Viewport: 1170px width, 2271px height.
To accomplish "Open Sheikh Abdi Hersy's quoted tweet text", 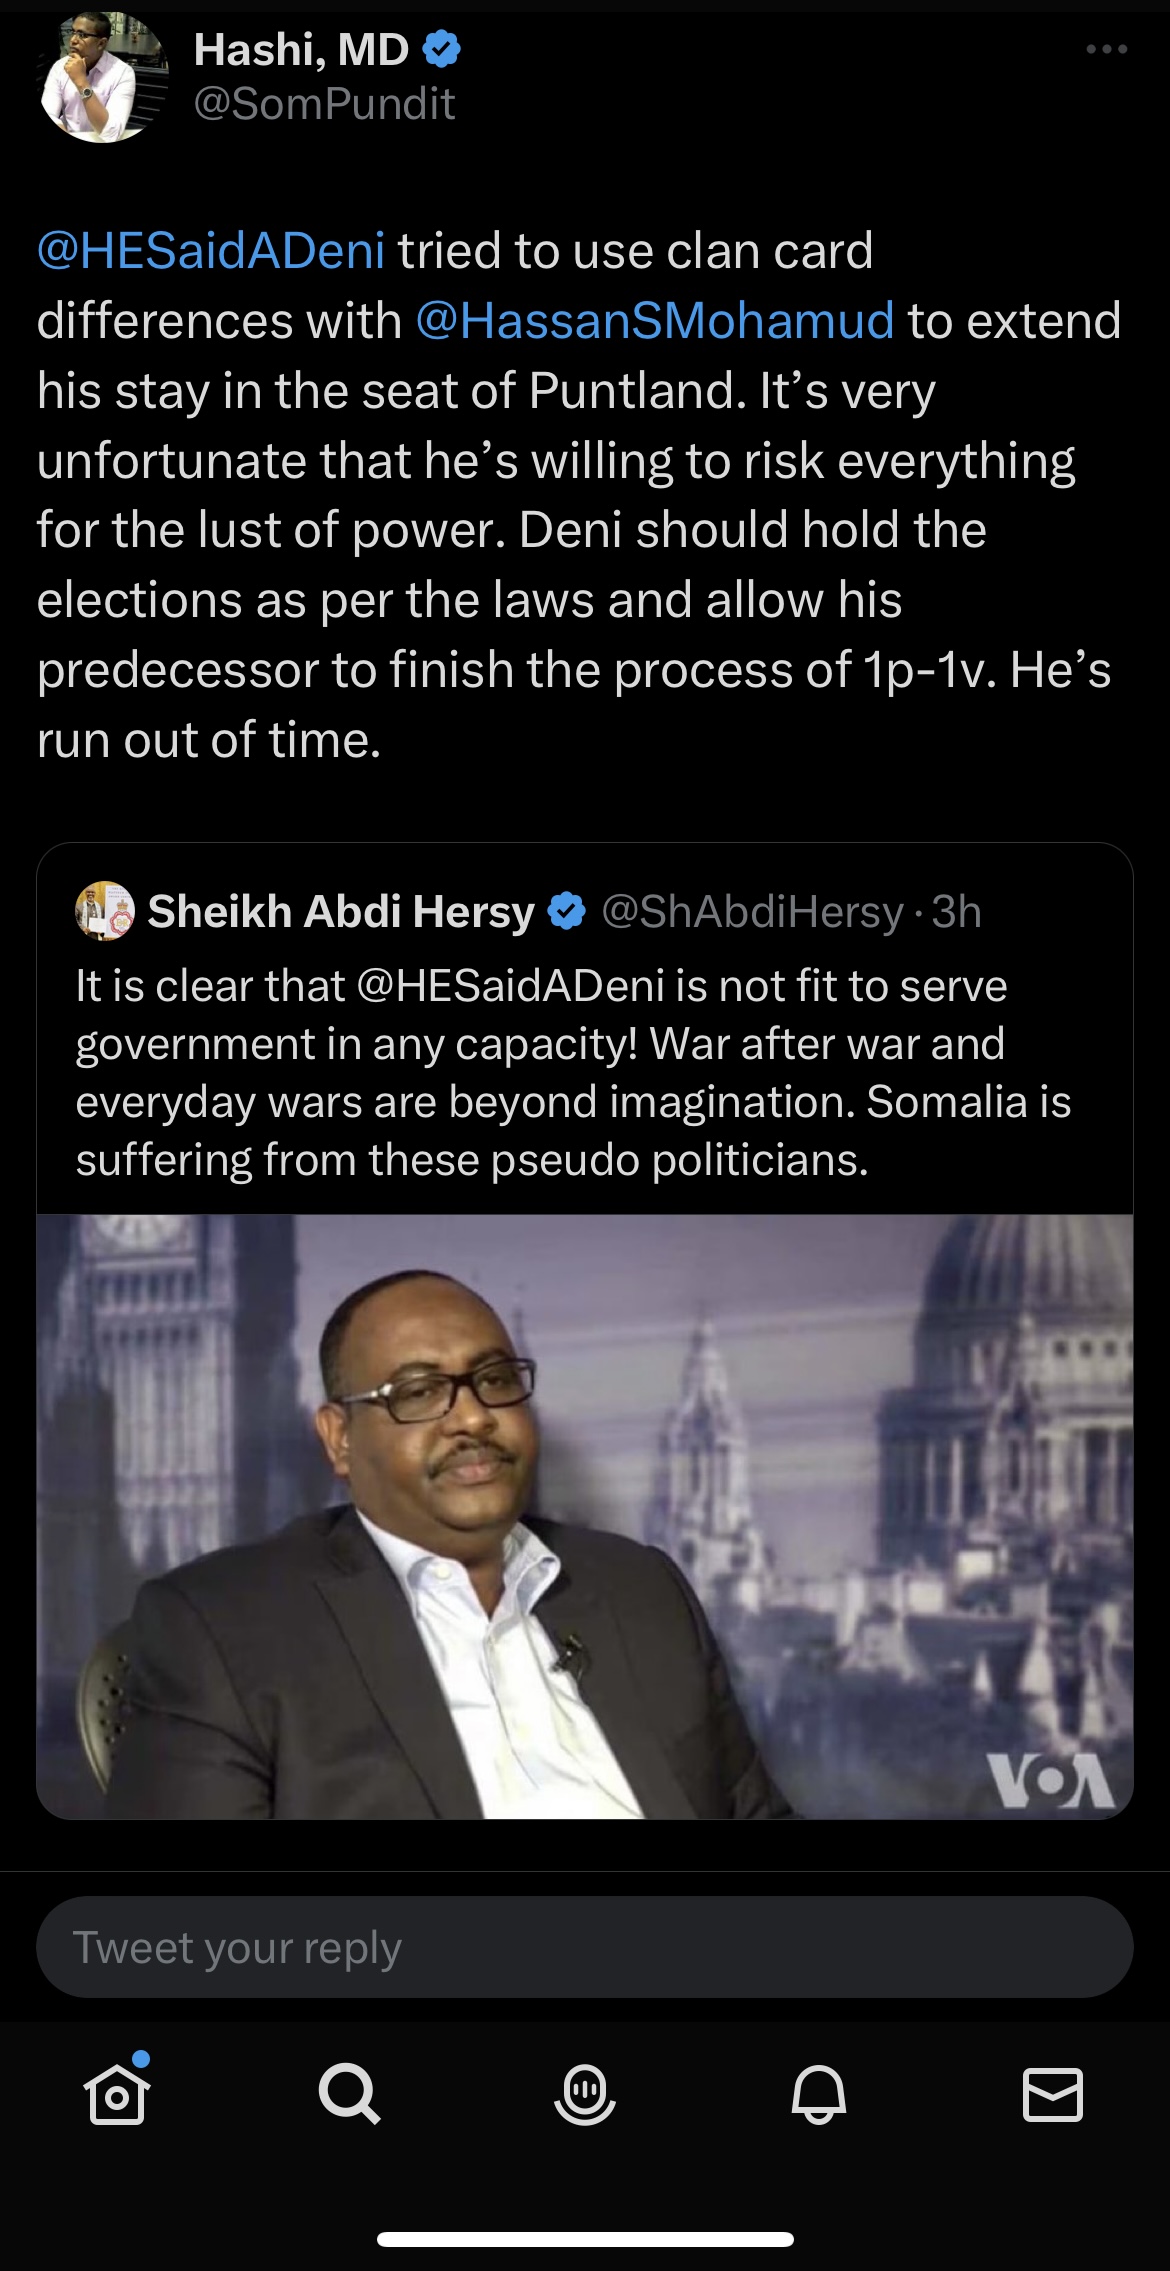I will 573,1072.
